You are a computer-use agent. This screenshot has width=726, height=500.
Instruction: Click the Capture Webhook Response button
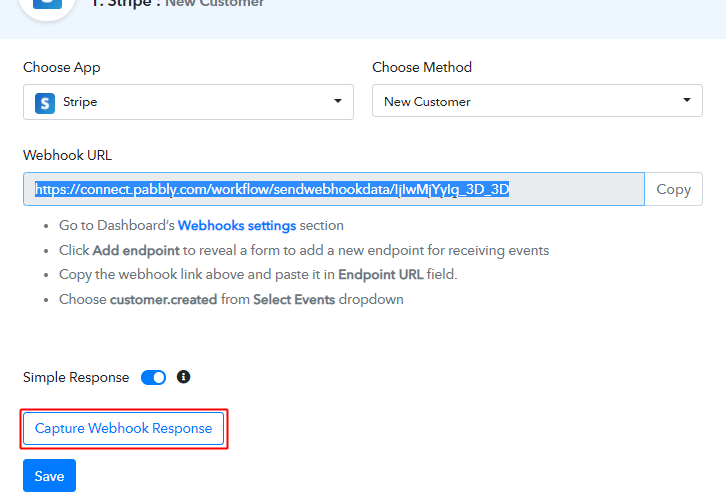coord(124,428)
